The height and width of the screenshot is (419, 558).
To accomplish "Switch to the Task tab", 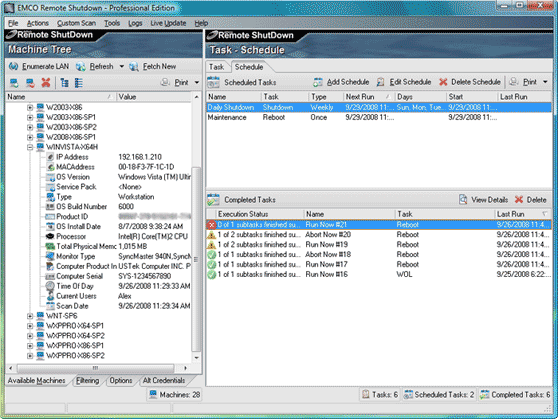I will tap(216, 67).
